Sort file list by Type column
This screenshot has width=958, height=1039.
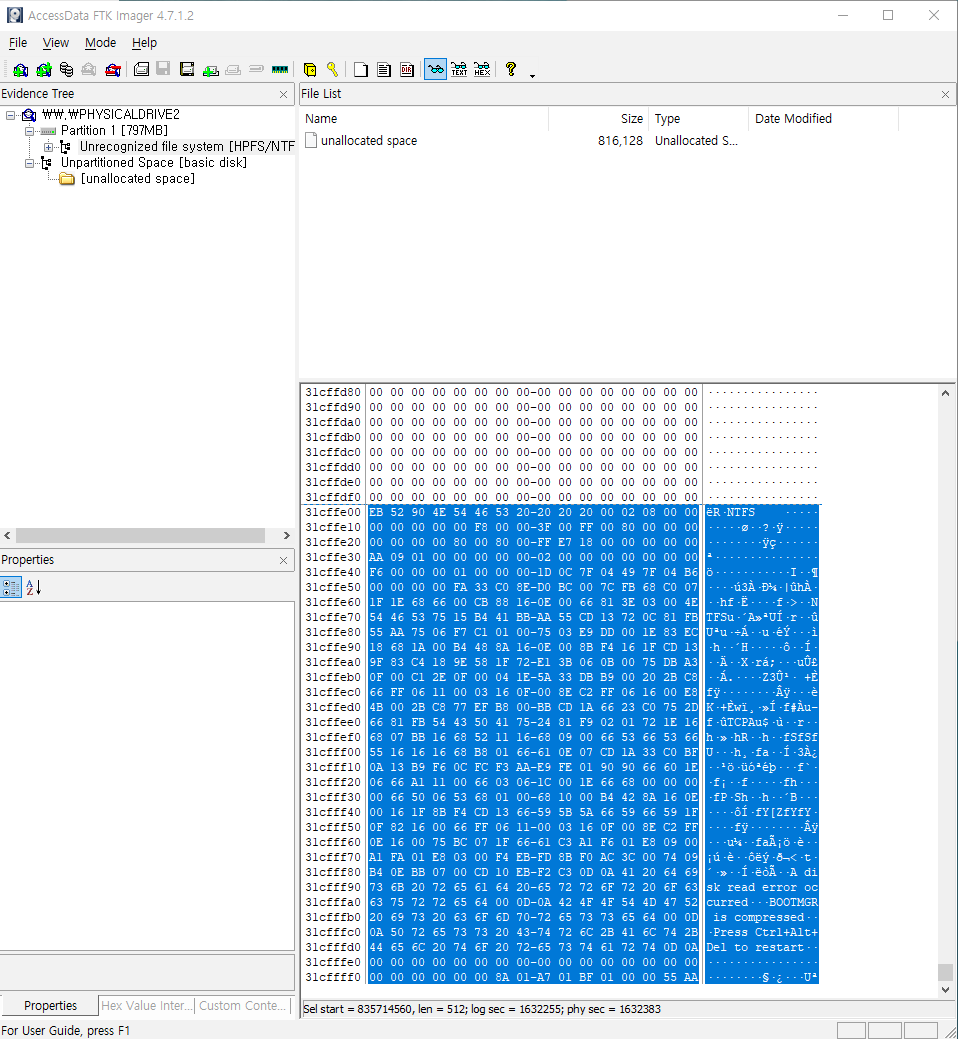pyautogui.click(x=698, y=119)
